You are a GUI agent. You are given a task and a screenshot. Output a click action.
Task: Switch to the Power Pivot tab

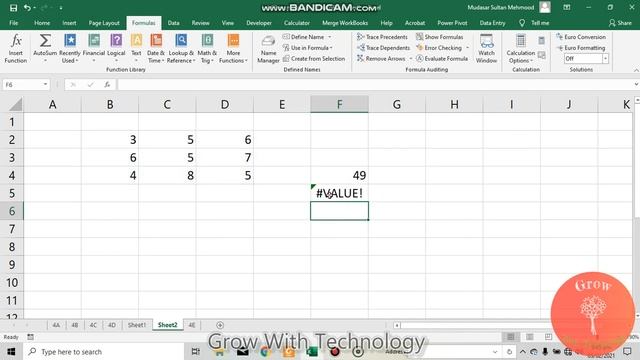[x=452, y=23]
